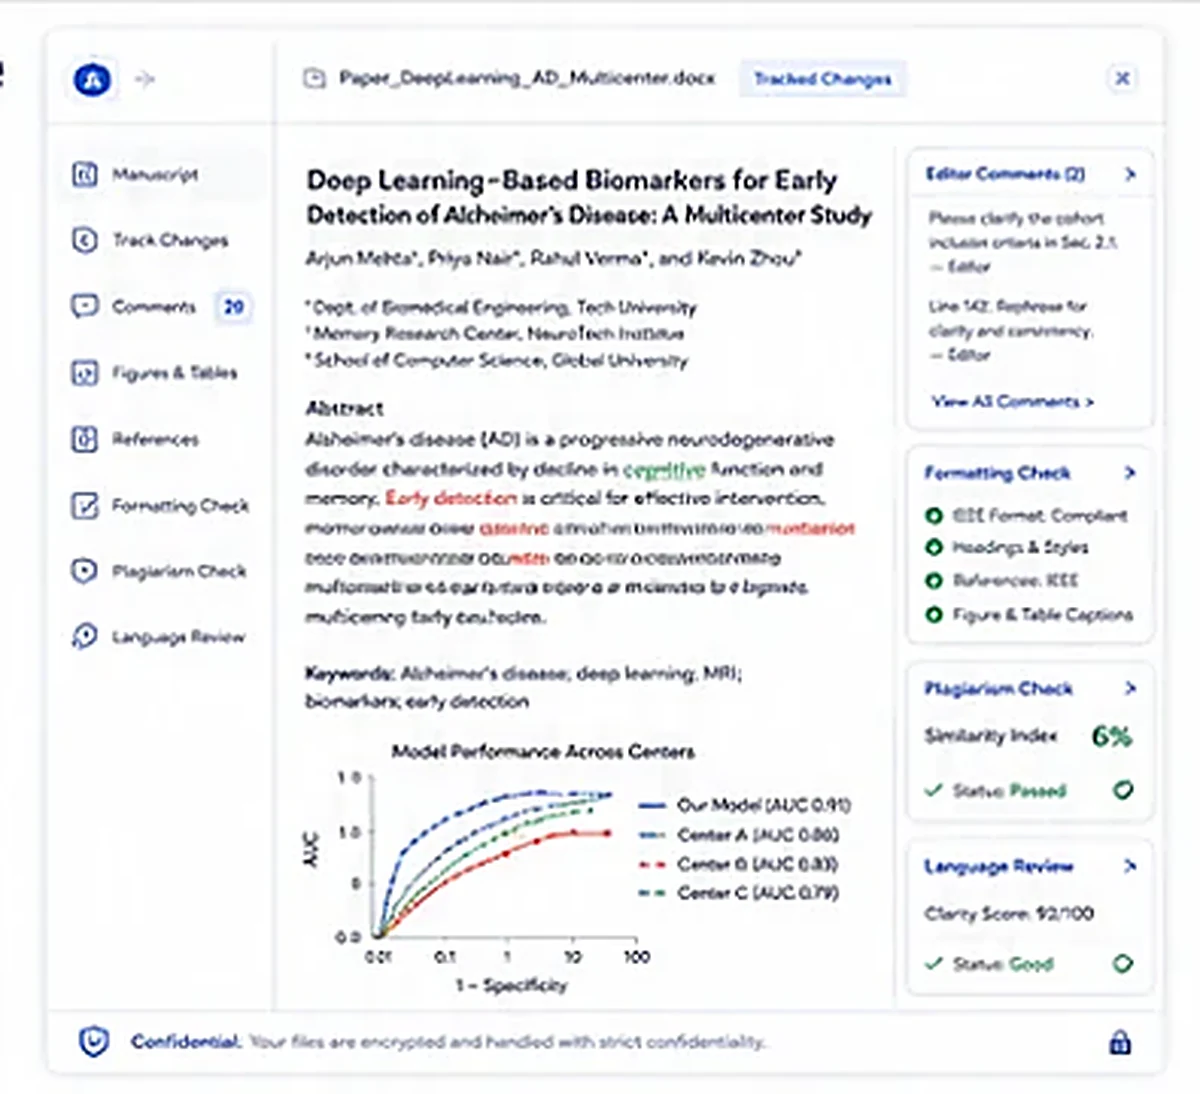1200x1094 pixels.
Task: Click the References sidebar icon
Action: pos(85,439)
